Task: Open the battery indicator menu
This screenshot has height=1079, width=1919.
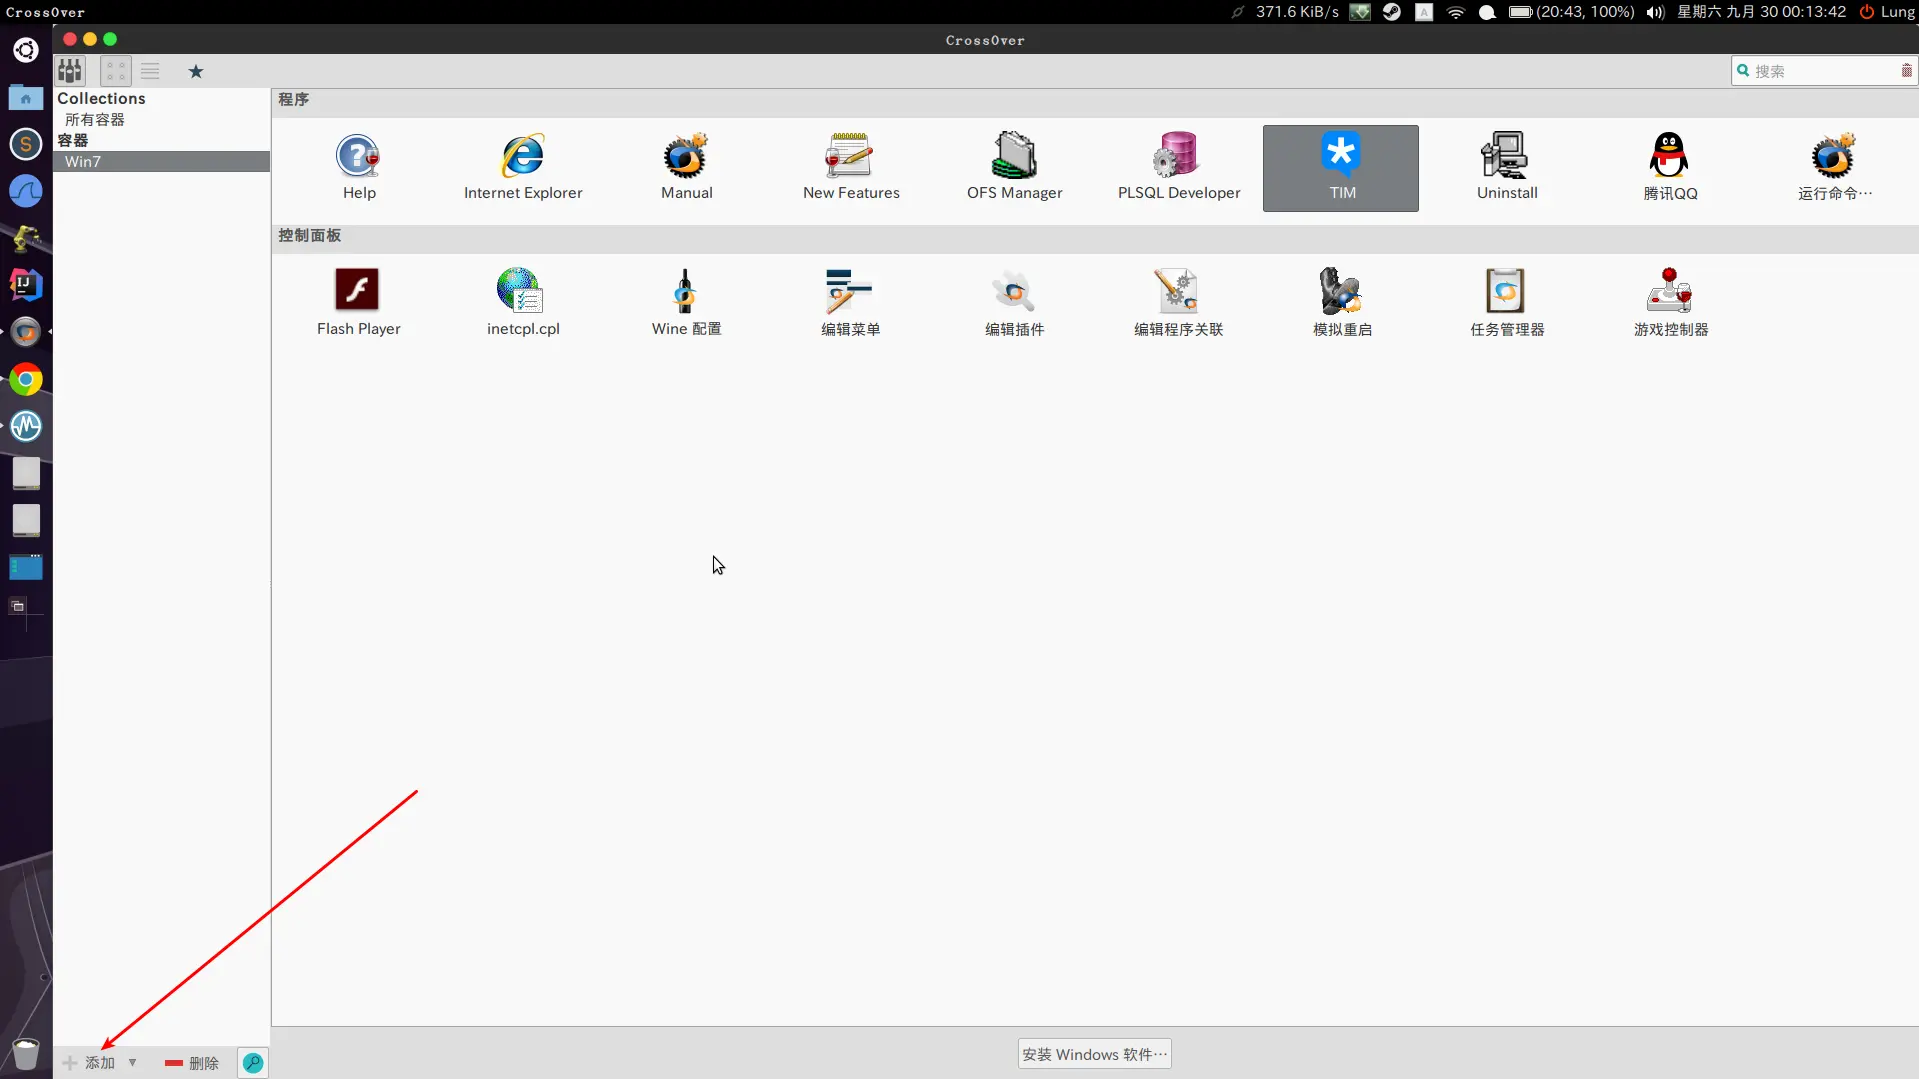Action: [1571, 12]
